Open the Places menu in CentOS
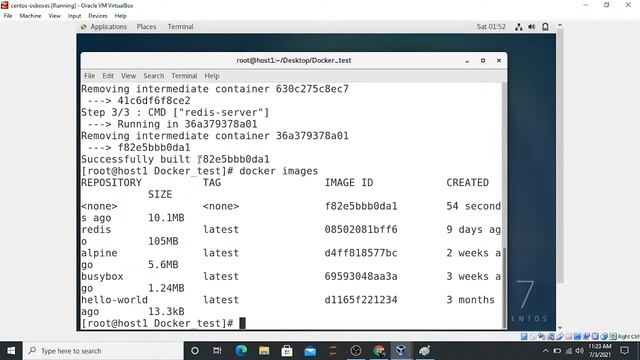 coord(146,27)
